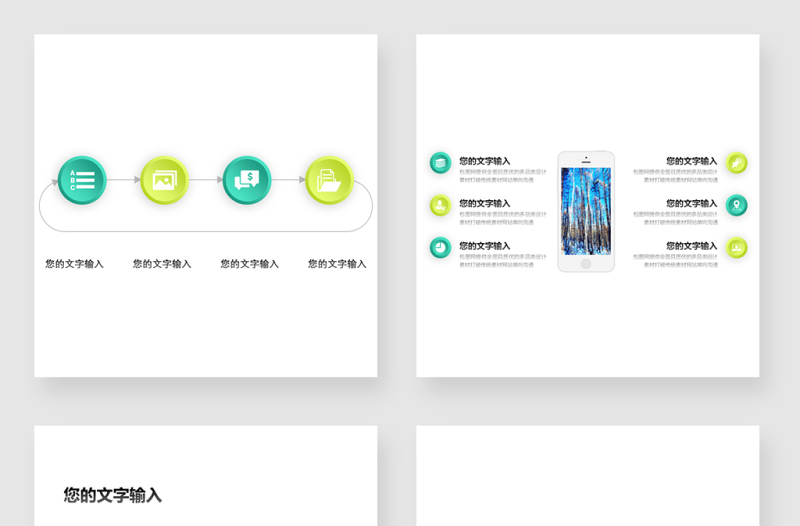
Task: Click the yellow-green folder documents icon circle
Action: point(329,180)
